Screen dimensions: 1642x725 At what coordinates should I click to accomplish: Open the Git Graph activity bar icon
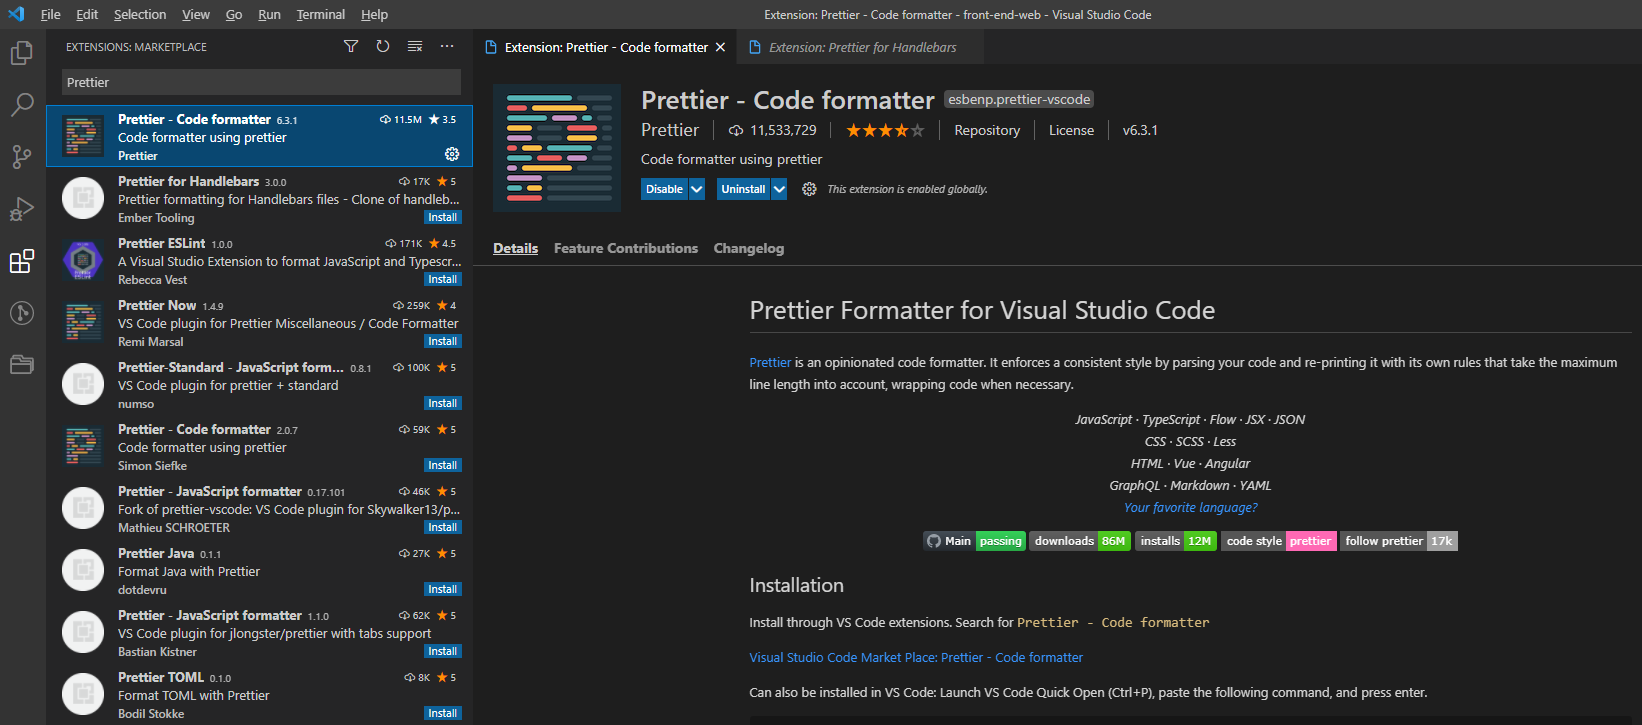tap(22, 313)
